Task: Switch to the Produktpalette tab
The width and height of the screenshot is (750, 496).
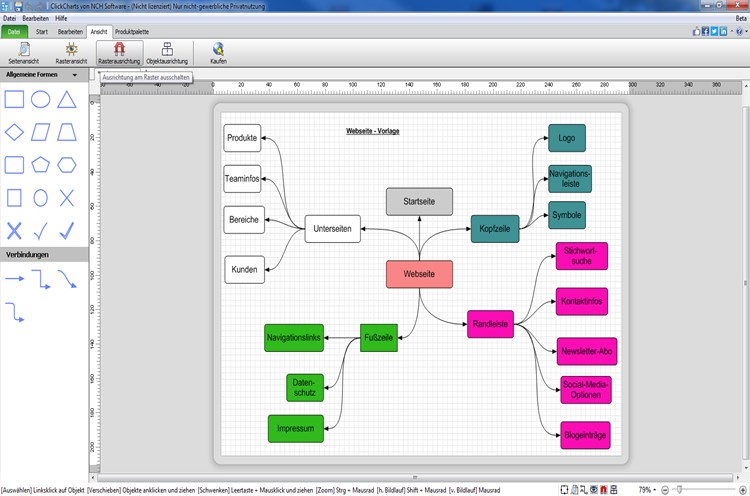Action: coord(132,32)
